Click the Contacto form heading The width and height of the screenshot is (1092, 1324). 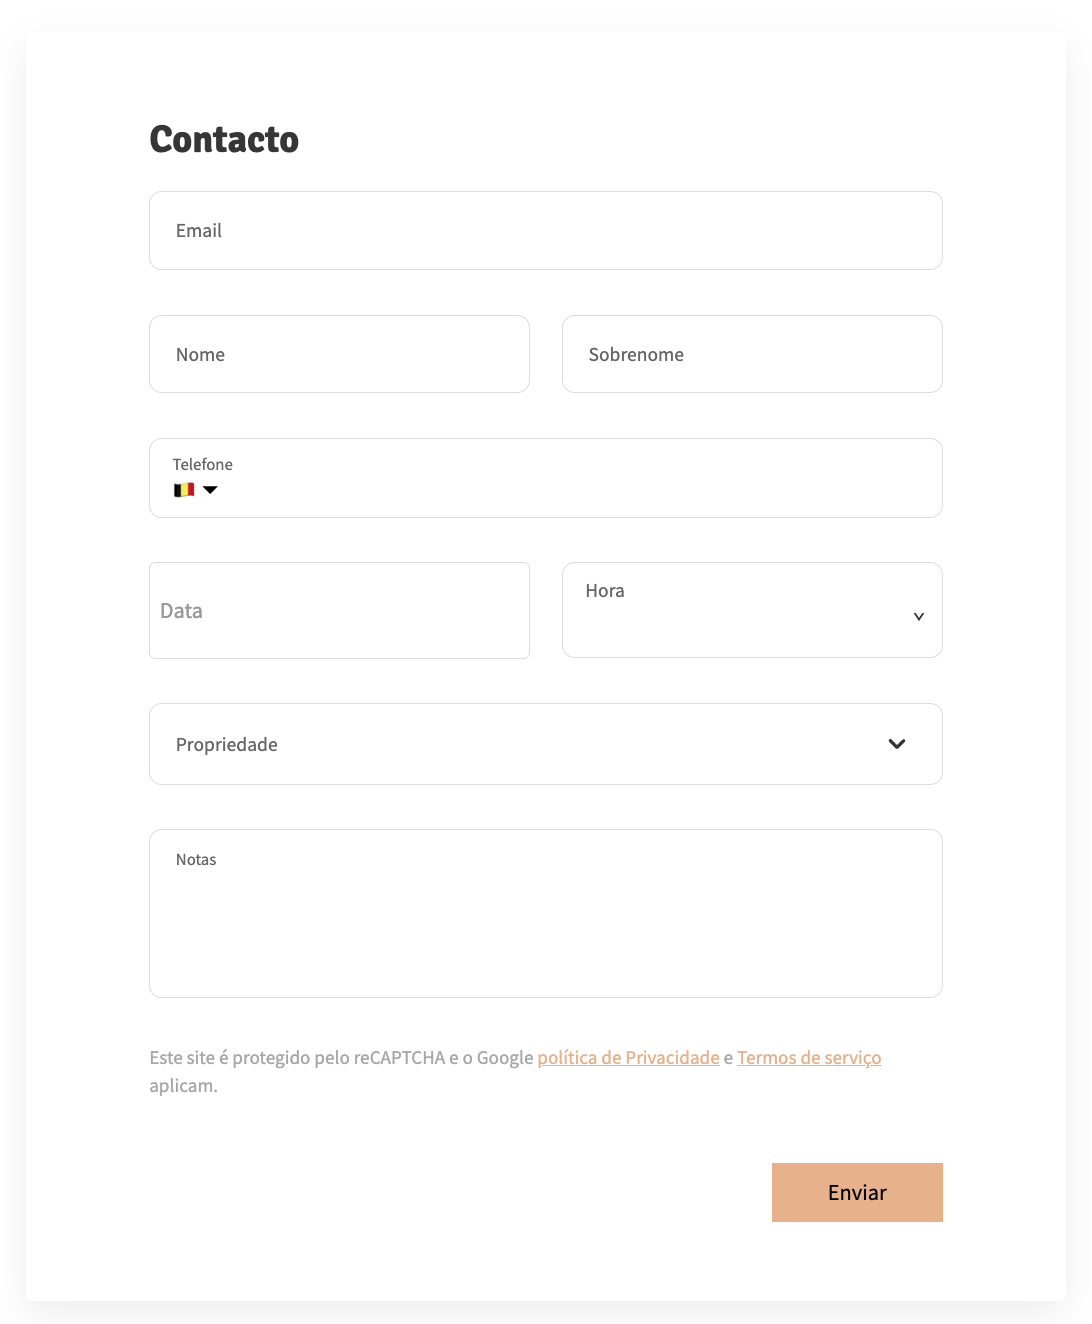[224, 140]
